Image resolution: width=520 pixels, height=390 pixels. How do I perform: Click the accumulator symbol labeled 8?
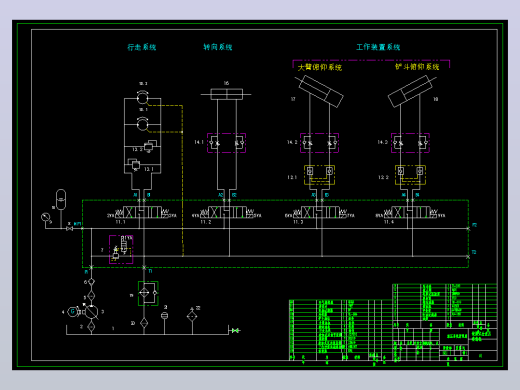[61, 199]
